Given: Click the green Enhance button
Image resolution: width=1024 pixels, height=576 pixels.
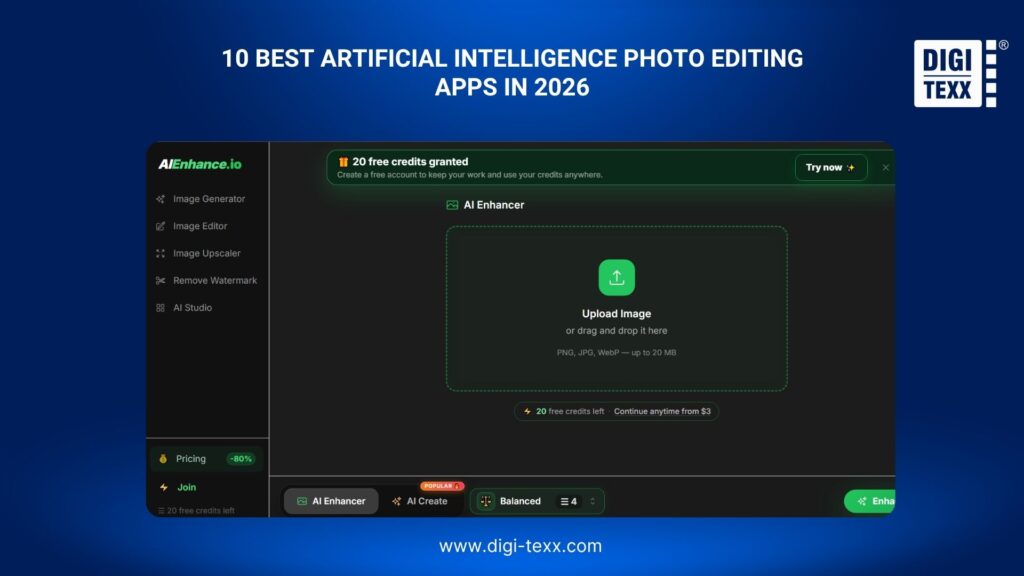Looking at the screenshot, I should click(x=870, y=502).
